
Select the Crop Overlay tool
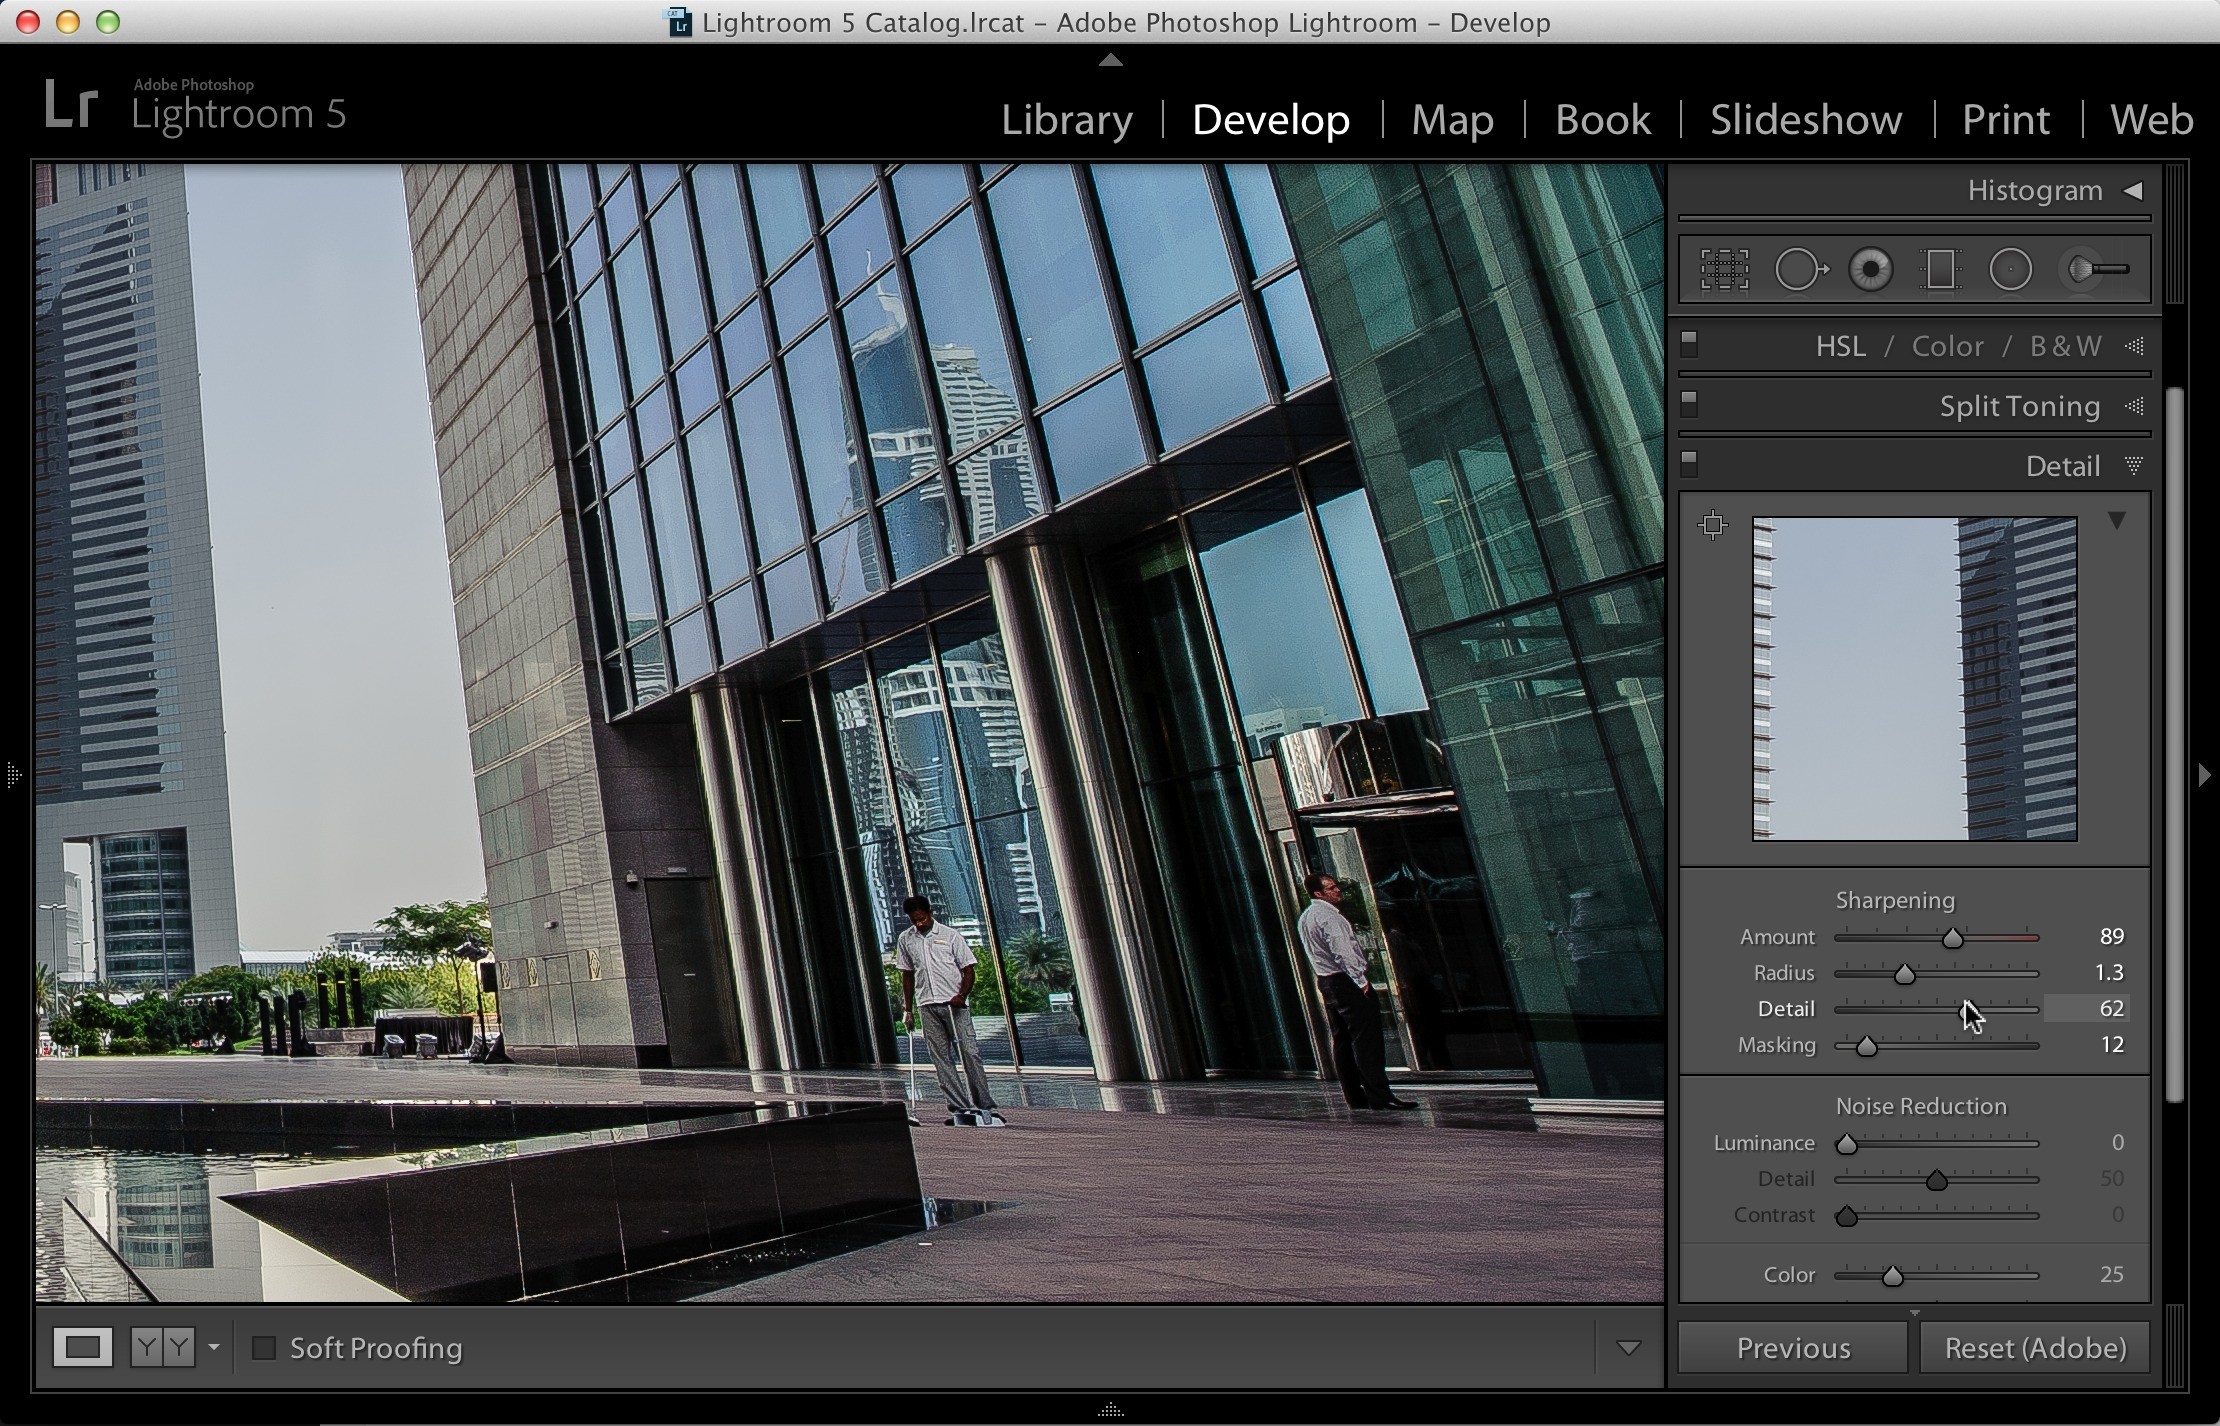(1724, 270)
